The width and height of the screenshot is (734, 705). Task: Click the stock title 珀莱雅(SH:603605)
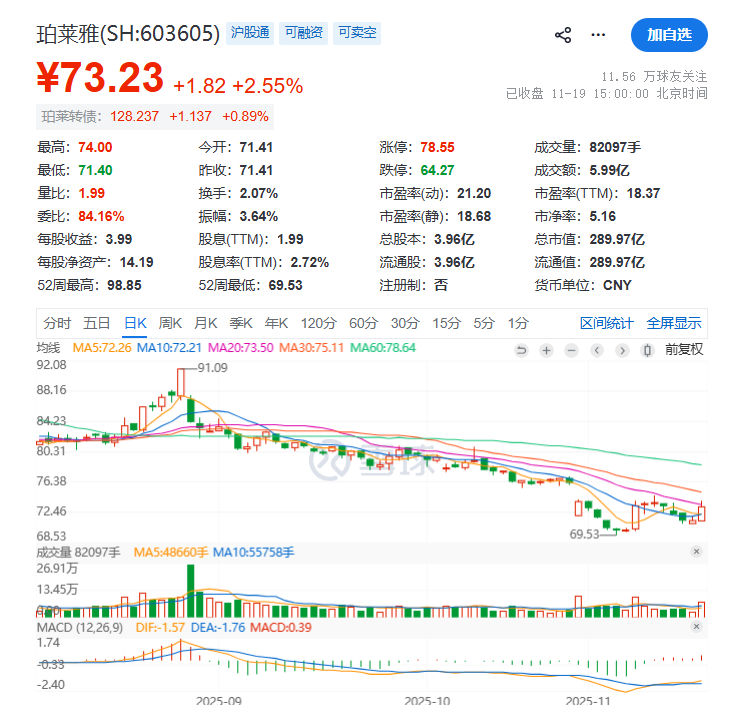tap(128, 34)
